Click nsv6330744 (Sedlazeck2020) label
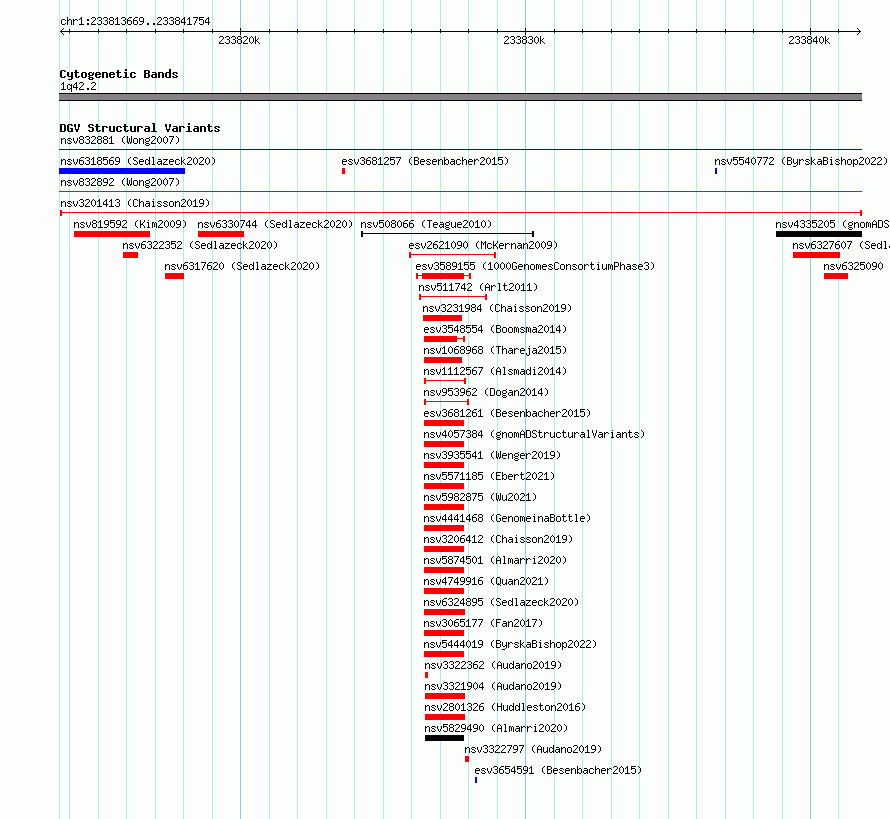890x819 pixels. [x=275, y=224]
